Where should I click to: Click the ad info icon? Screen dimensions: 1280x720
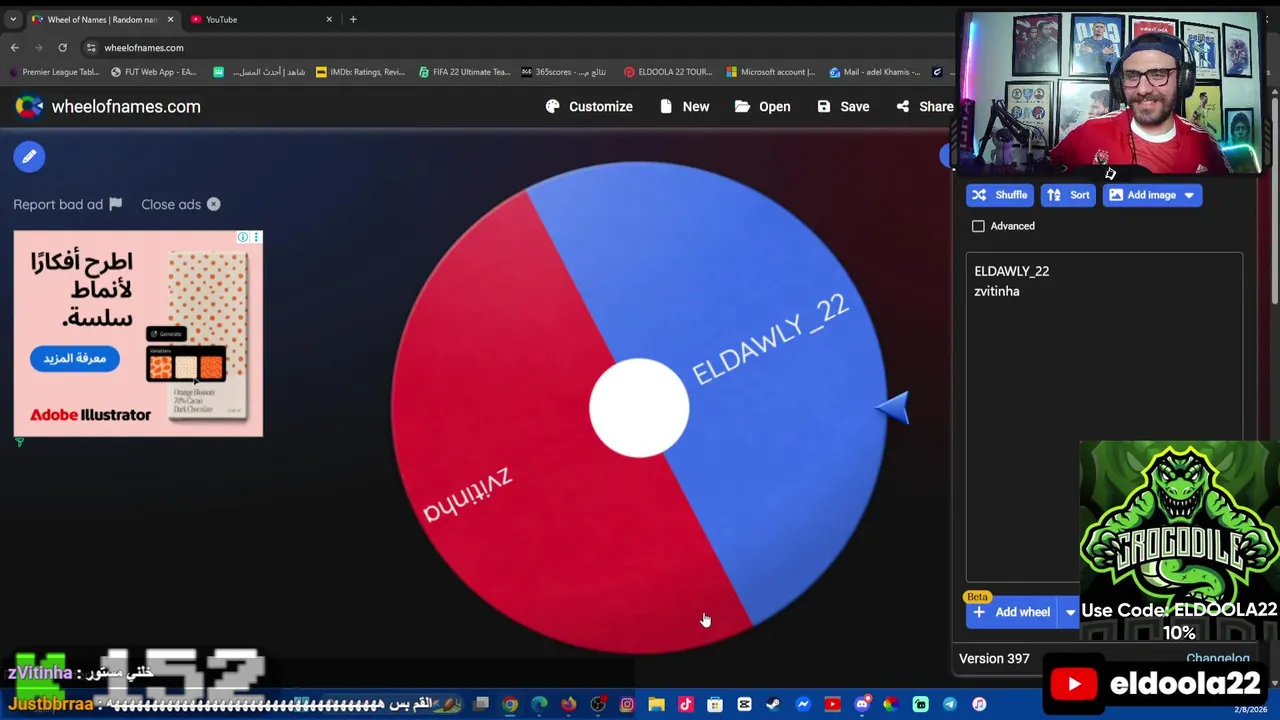[x=243, y=237]
